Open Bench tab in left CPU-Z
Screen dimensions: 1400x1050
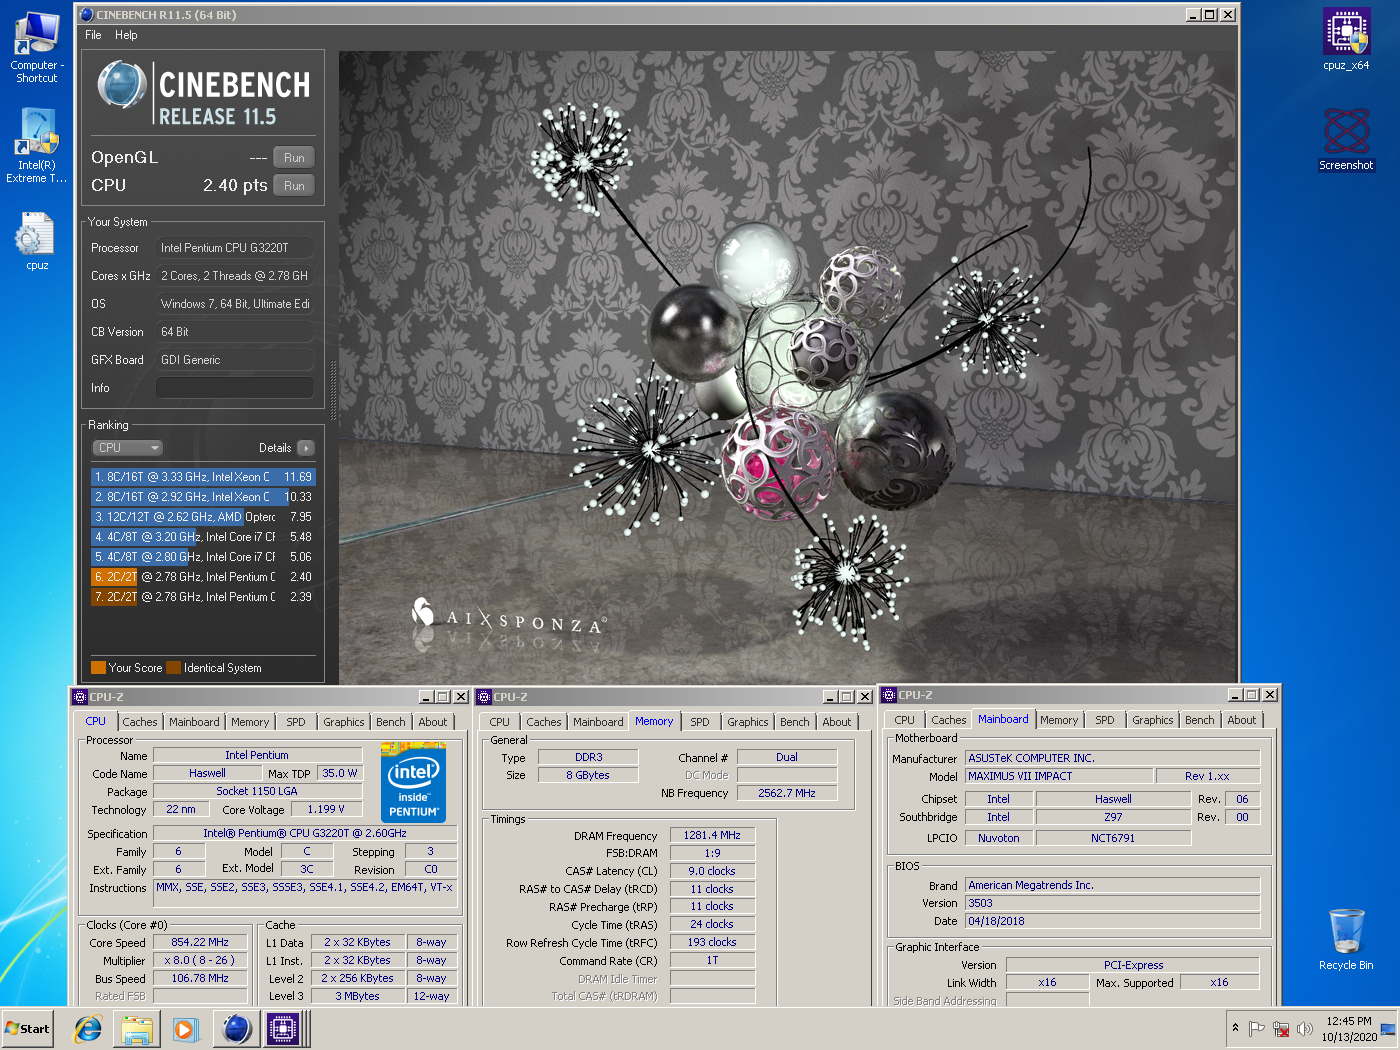pos(391,722)
